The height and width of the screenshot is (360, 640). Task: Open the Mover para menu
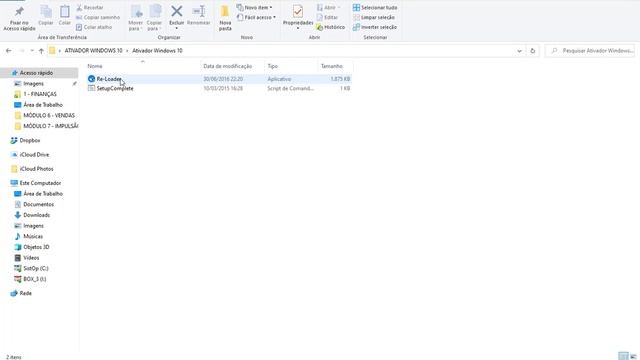[136, 18]
